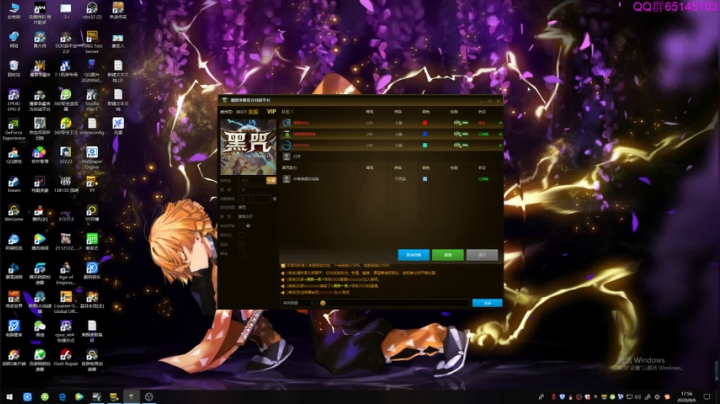Click third player's circular avatar in team list
Image resolution: width=720 pixels, height=404 pixels.
287,145
